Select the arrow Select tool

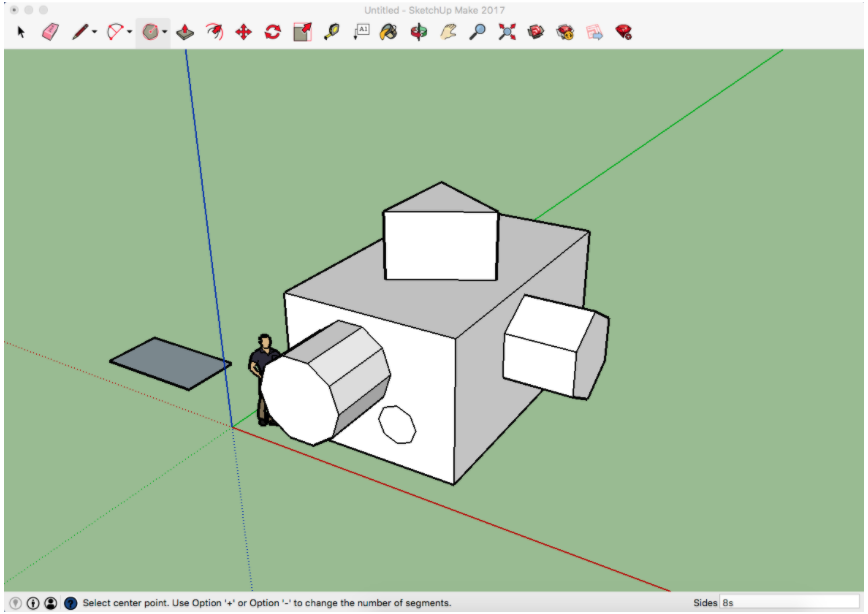pyautogui.click(x=21, y=32)
